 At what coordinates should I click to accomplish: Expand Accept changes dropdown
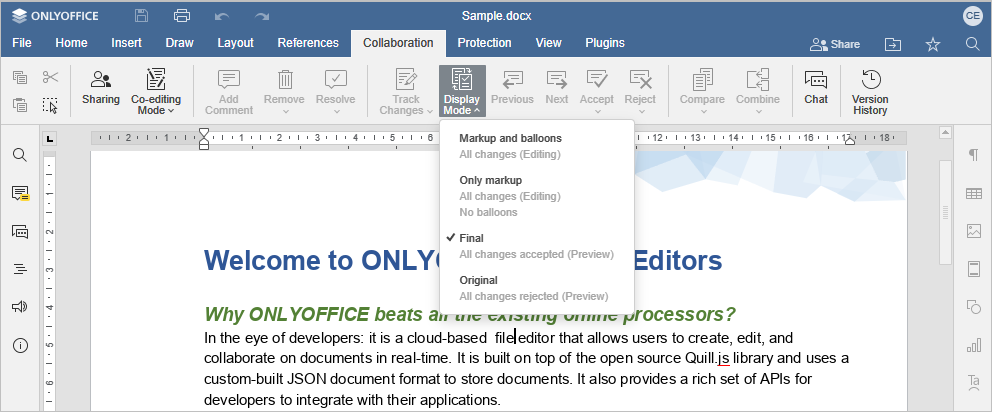(x=597, y=111)
